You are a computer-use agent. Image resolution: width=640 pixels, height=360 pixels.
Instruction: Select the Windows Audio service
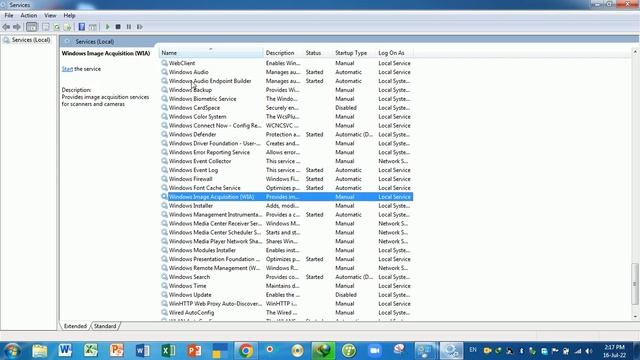[286, 72]
